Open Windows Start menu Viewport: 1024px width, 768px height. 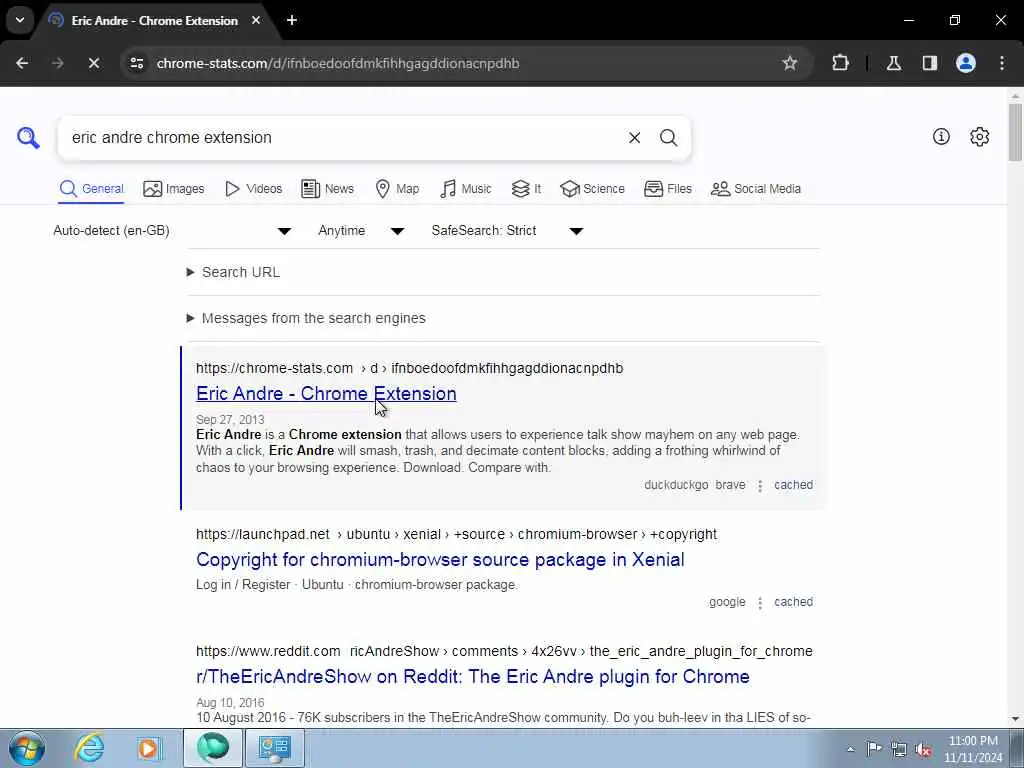[x=27, y=748]
